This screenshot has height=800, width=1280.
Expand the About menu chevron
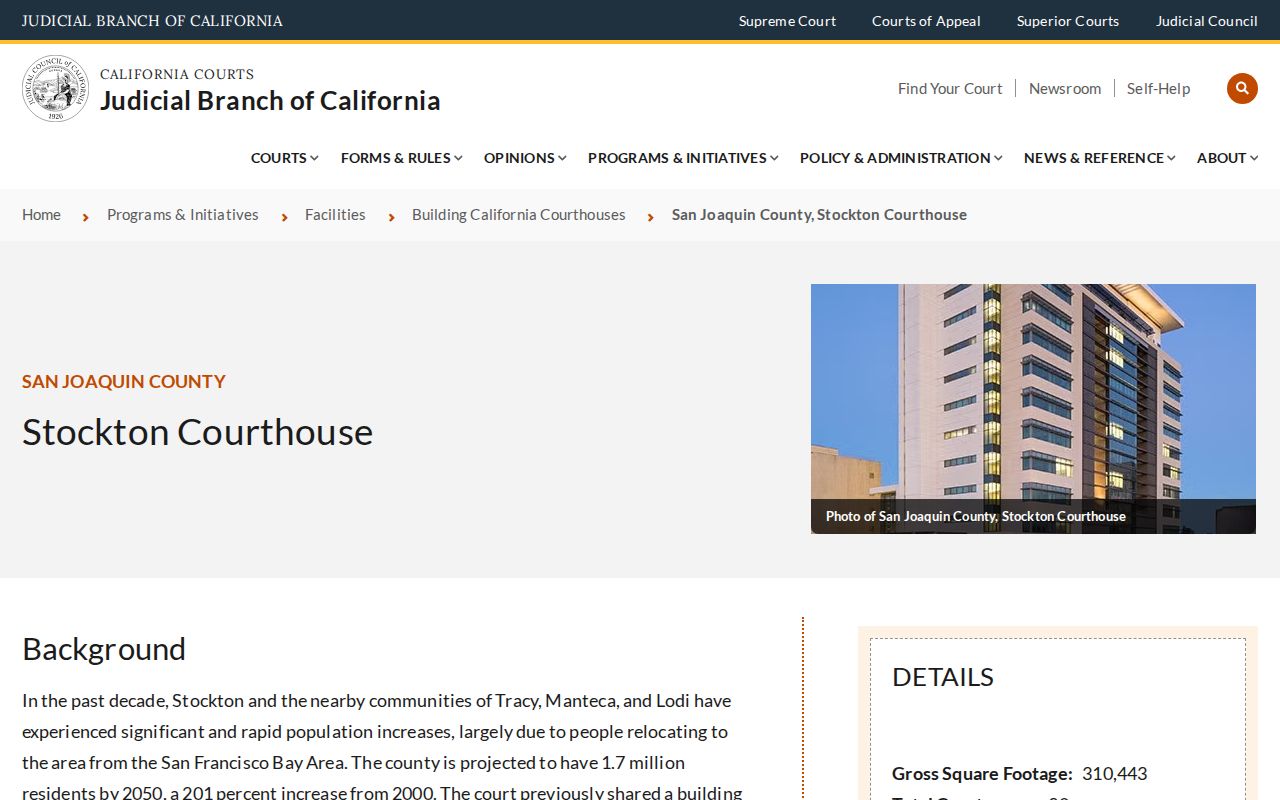click(1254, 158)
